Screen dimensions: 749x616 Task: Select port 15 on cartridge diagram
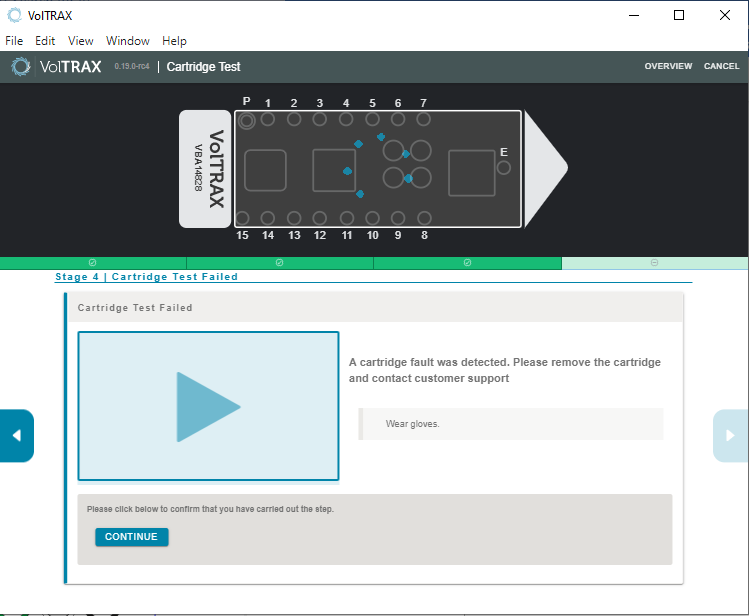[242, 218]
